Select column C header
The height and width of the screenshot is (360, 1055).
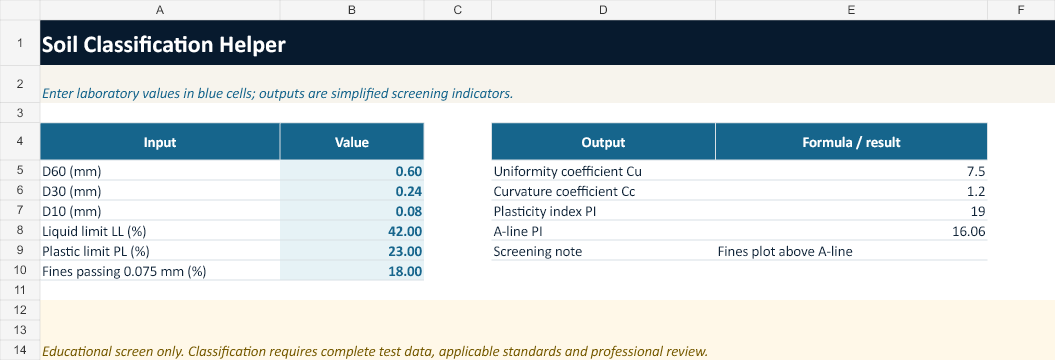tap(458, 9)
